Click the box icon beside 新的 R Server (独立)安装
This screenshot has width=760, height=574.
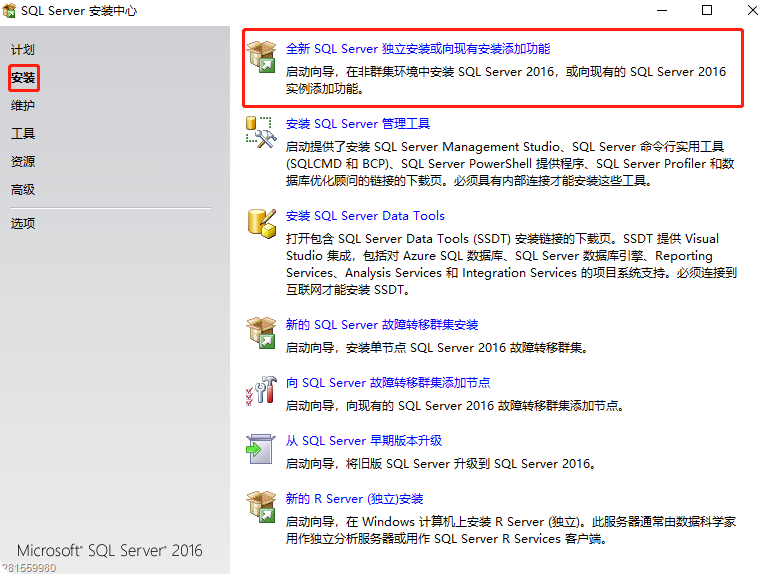[x=261, y=507]
